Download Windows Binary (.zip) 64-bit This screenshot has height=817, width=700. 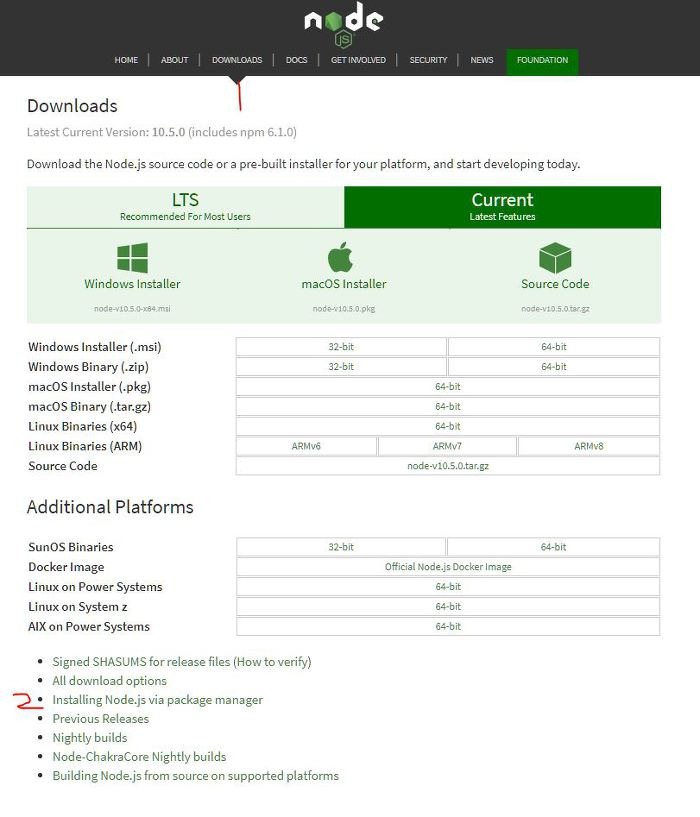coord(554,366)
